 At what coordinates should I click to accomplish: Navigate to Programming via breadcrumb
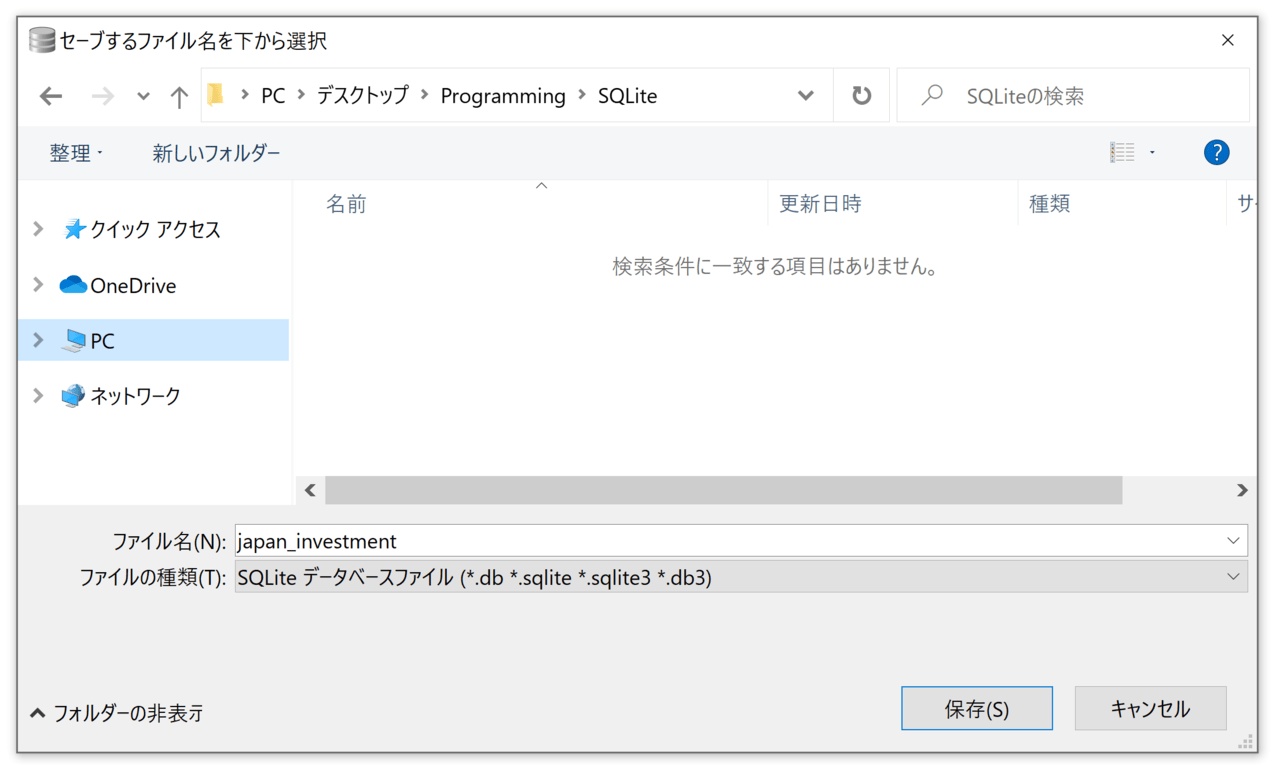pyautogui.click(x=503, y=95)
